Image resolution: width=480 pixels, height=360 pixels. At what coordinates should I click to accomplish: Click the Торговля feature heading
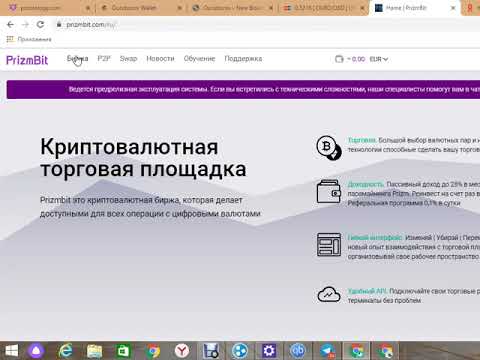click(362, 140)
